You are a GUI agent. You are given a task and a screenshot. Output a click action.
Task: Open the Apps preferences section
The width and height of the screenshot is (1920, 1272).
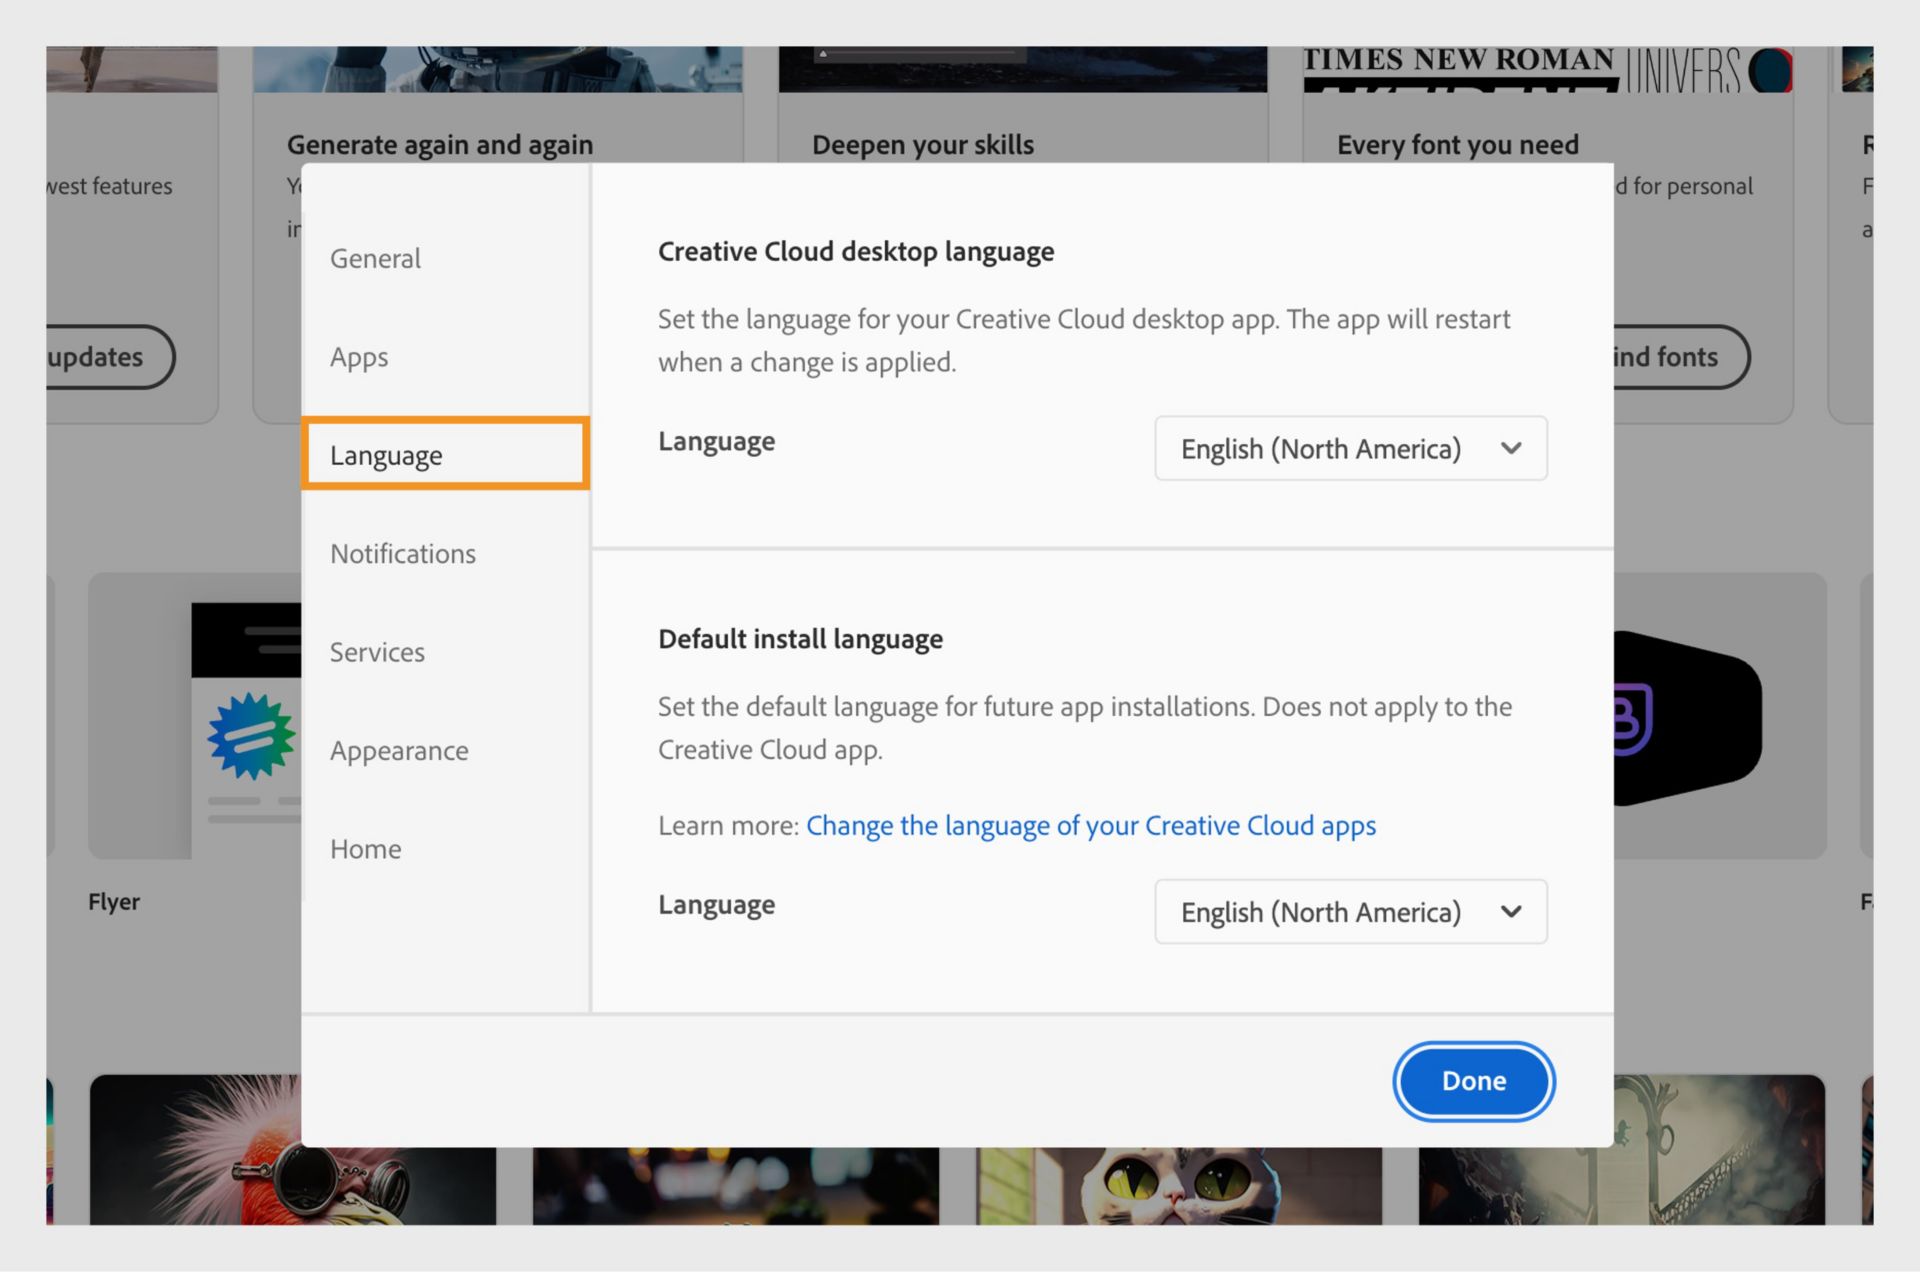358,356
